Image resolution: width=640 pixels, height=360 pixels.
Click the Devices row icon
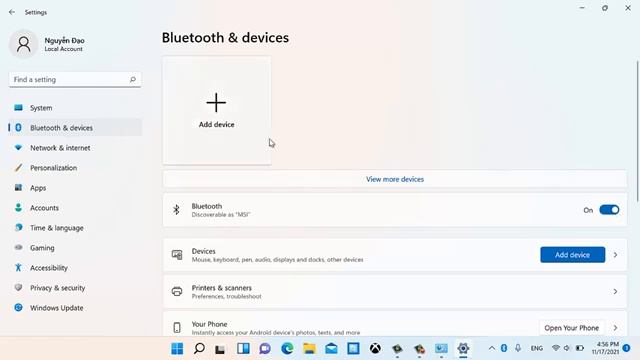pos(177,255)
